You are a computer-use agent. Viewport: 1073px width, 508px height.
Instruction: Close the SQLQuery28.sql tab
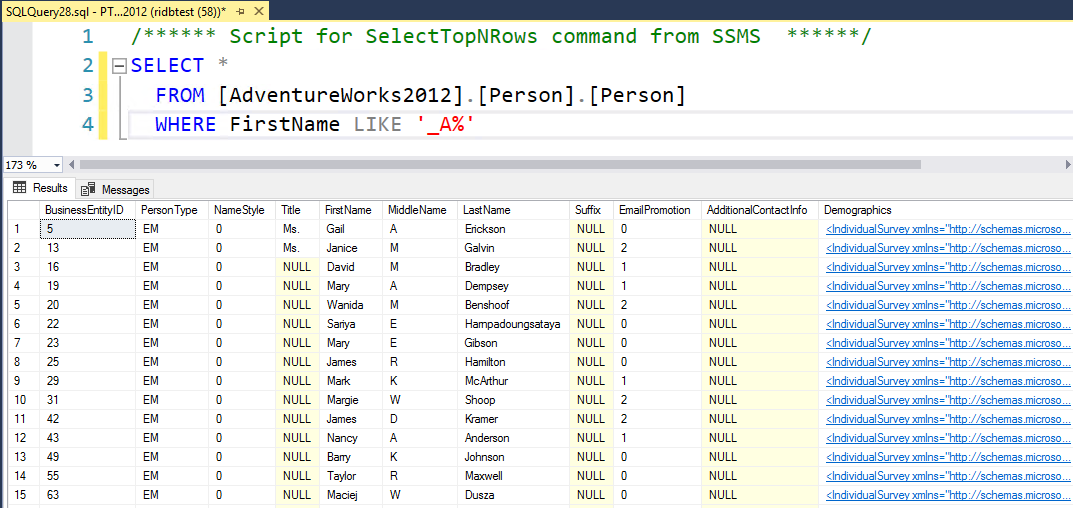click(x=259, y=10)
